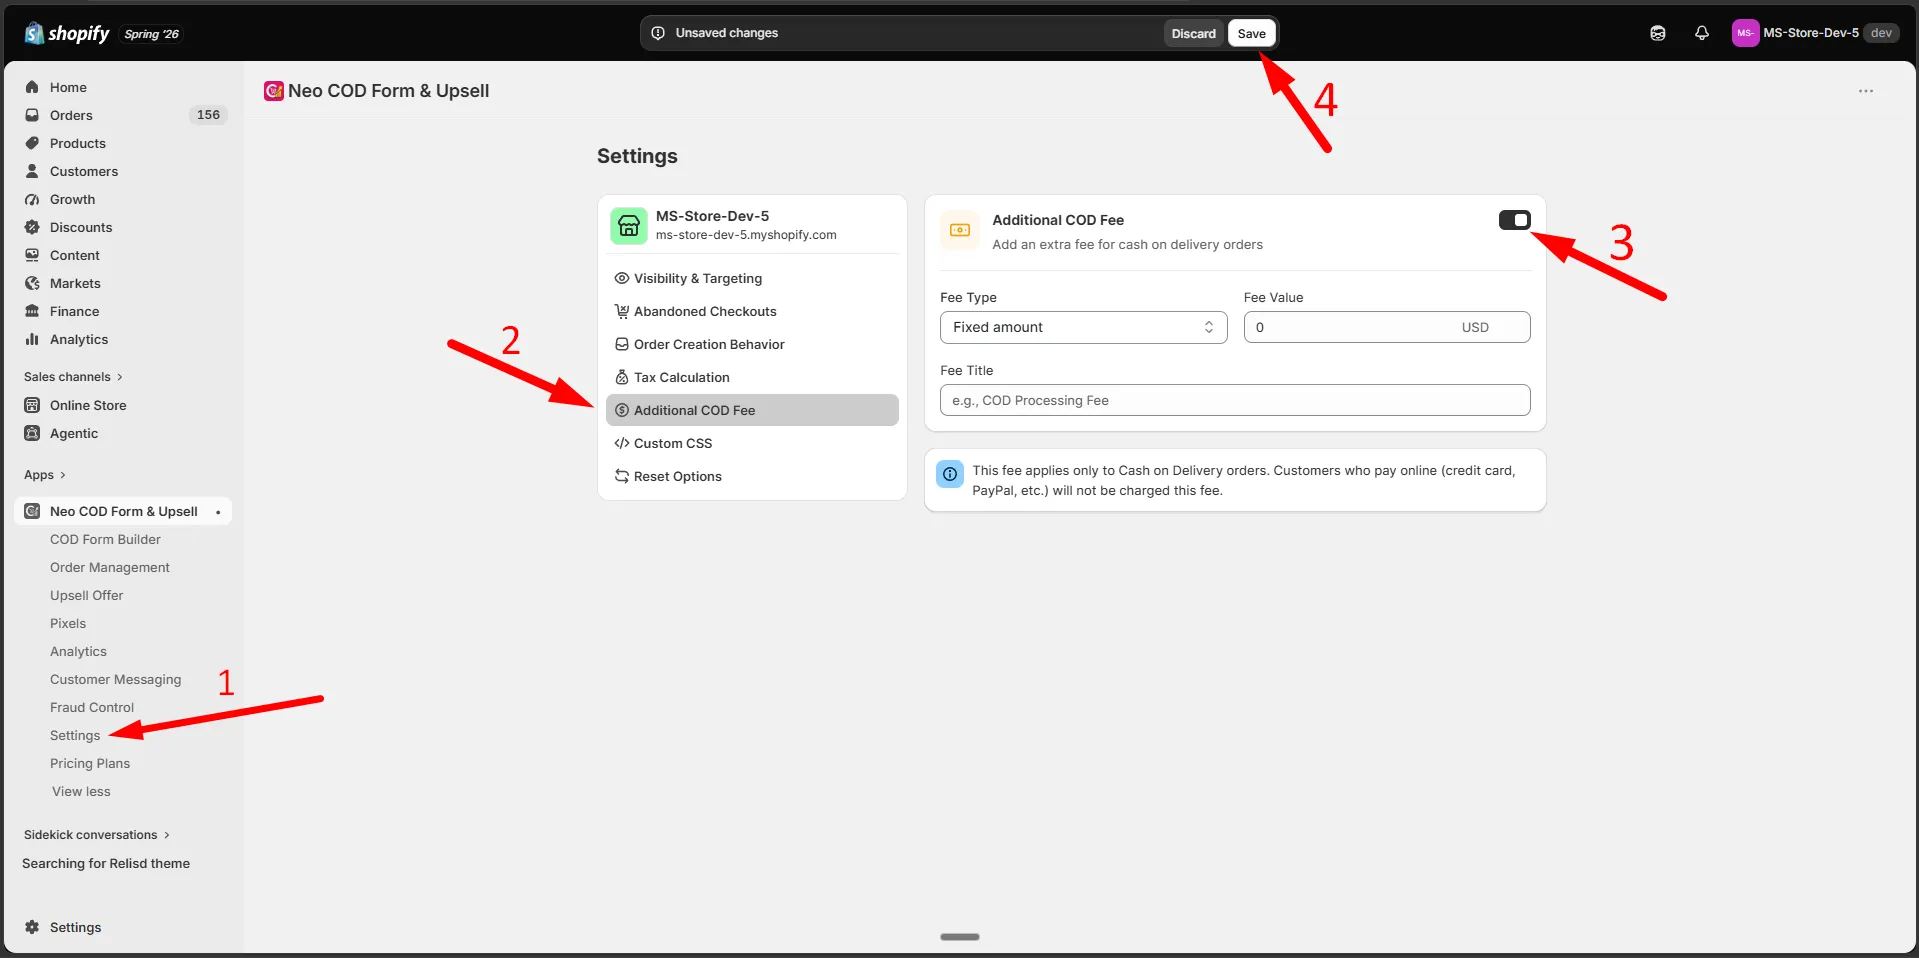Click the Discounts badge icon
This screenshot has height=958, width=1919.
[32, 227]
